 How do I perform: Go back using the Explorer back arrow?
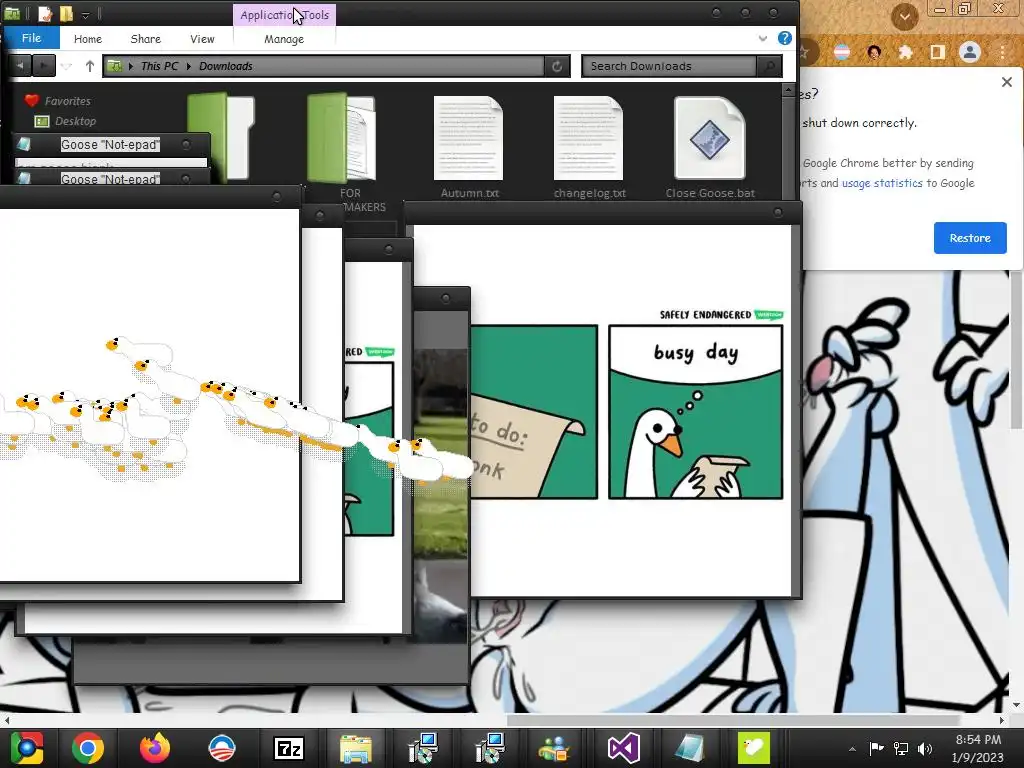pyautogui.click(x=20, y=65)
